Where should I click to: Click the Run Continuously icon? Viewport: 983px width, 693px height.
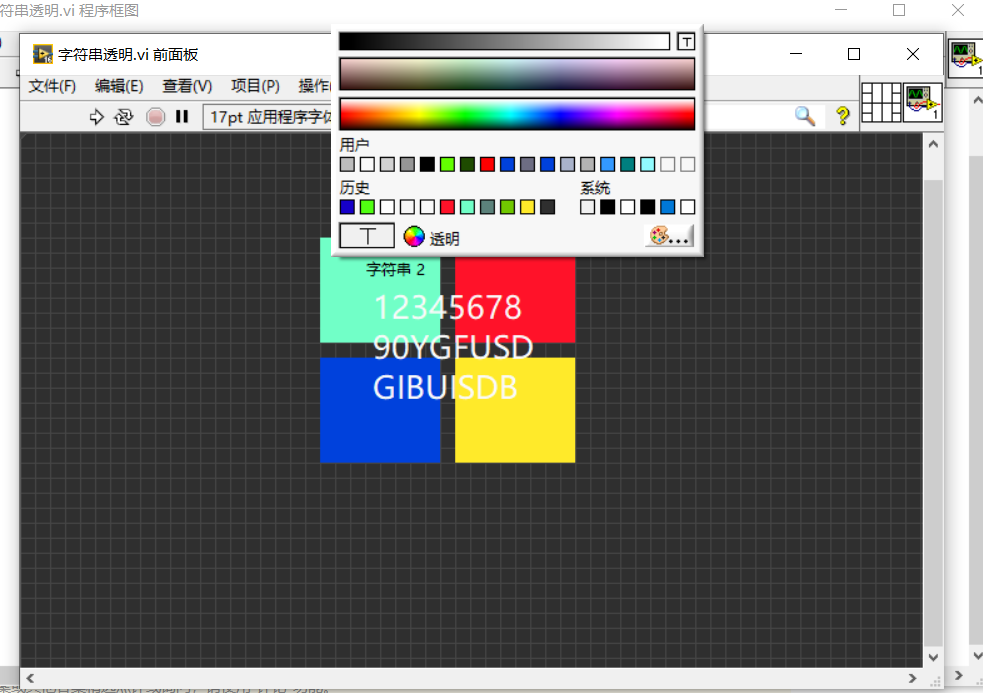coord(124,117)
